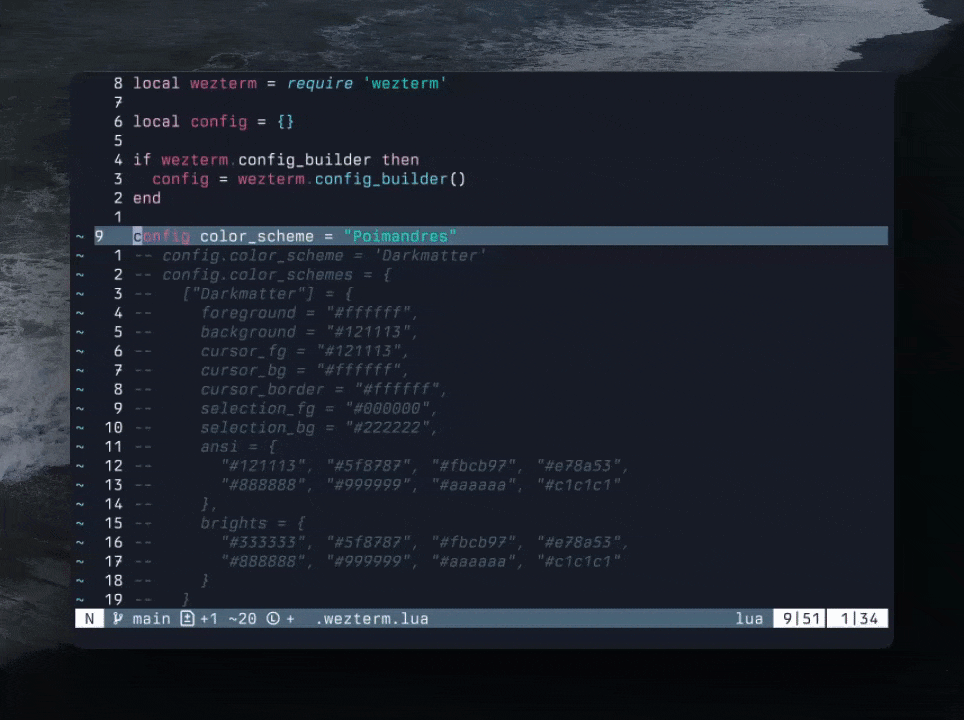Image resolution: width=964 pixels, height=720 pixels.
Task: Click the commented '["Darkmatter"] = {' line
Action: pos(267,294)
